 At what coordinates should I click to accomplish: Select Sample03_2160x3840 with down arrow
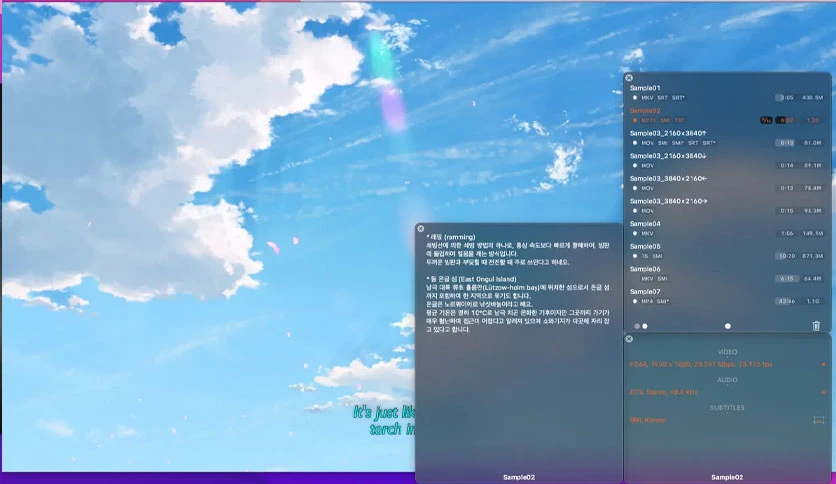(x=668, y=156)
